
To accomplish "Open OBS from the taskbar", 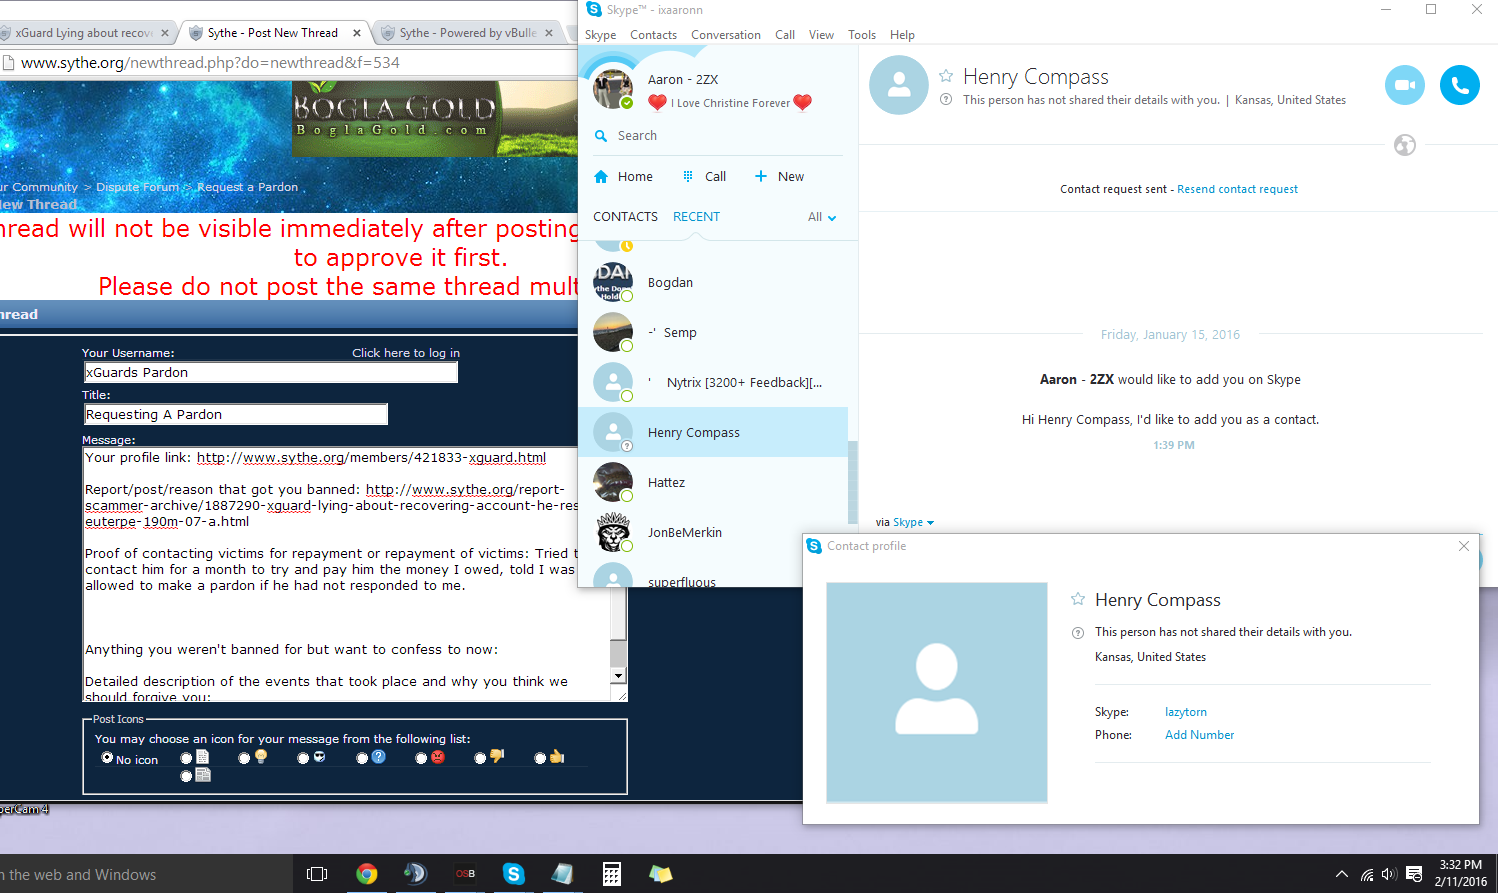I will pyautogui.click(x=465, y=874).
